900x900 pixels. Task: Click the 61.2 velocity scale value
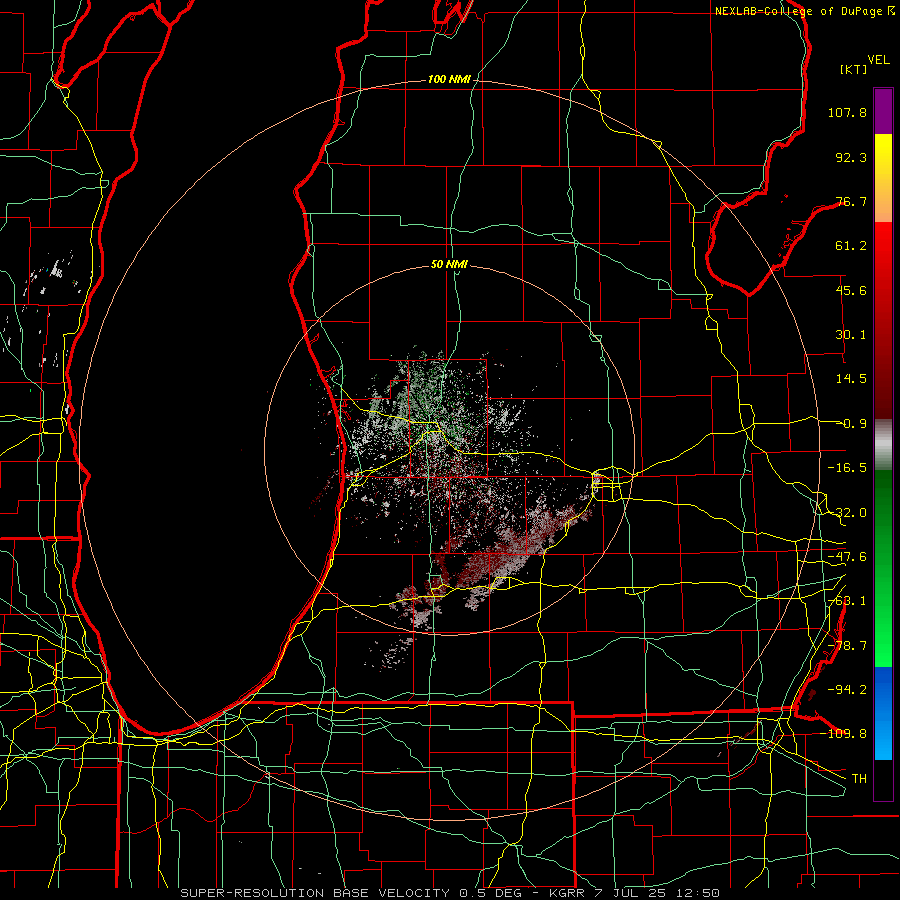(x=851, y=246)
